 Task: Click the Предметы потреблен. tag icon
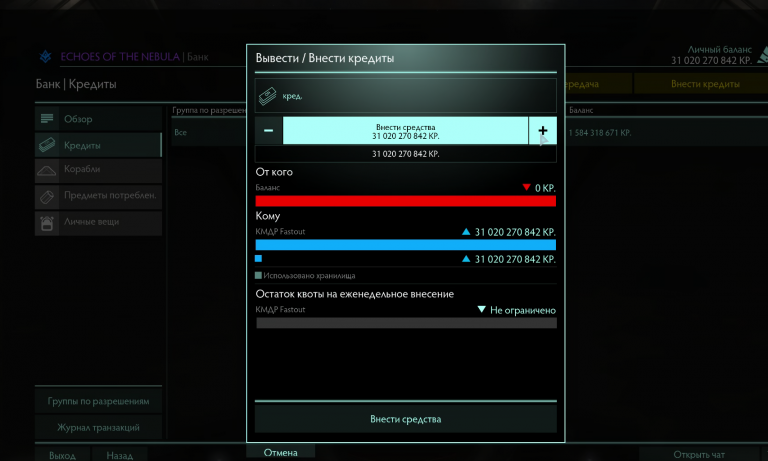(47, 196)
